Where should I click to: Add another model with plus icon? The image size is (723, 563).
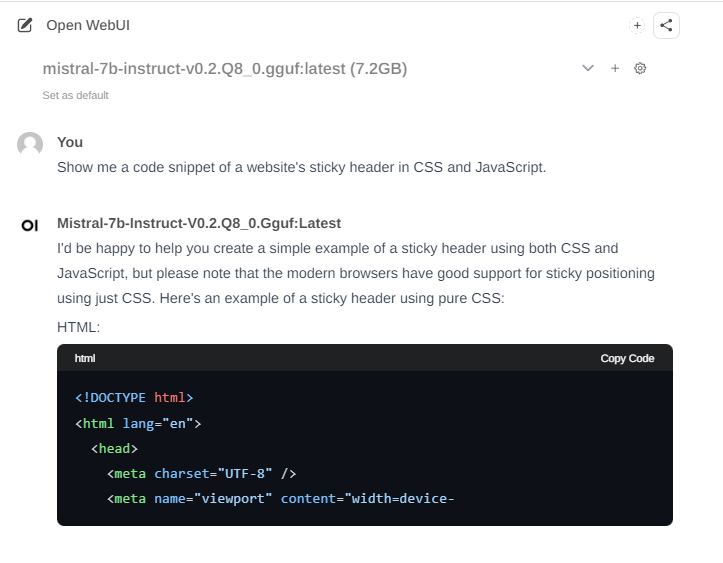pos(615,68)
